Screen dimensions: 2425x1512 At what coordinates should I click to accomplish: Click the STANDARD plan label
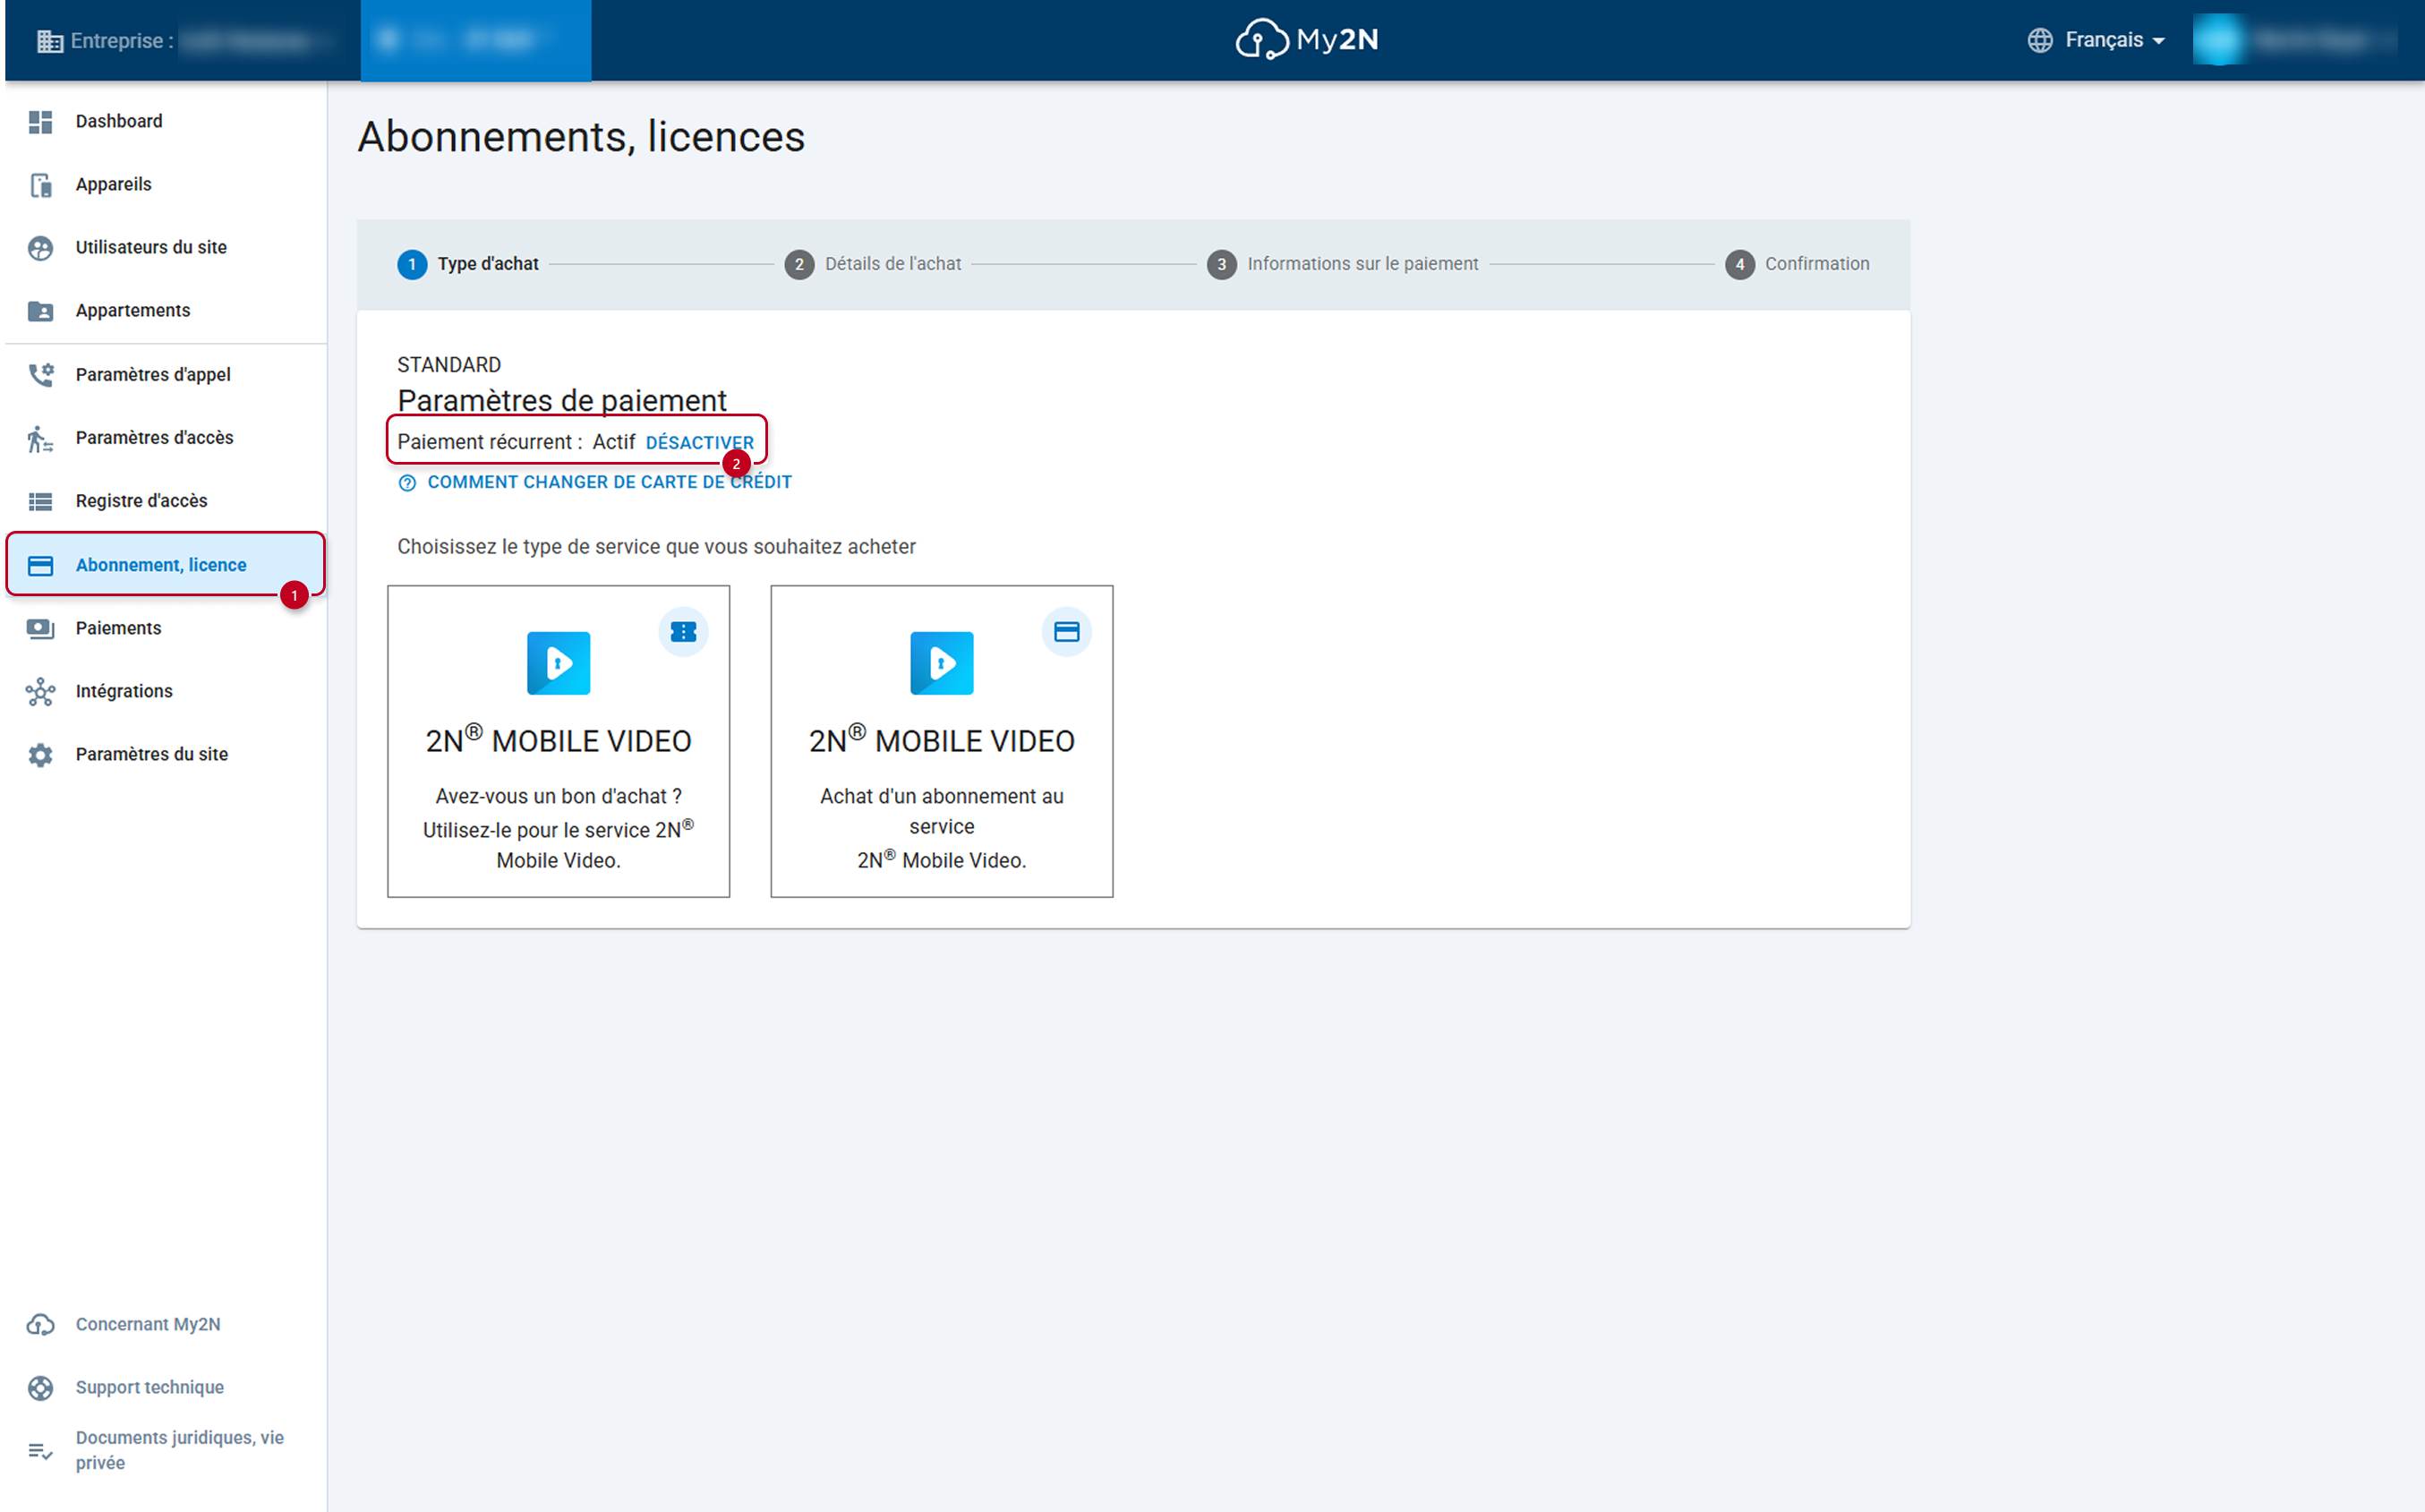click(x=449, y=366)
